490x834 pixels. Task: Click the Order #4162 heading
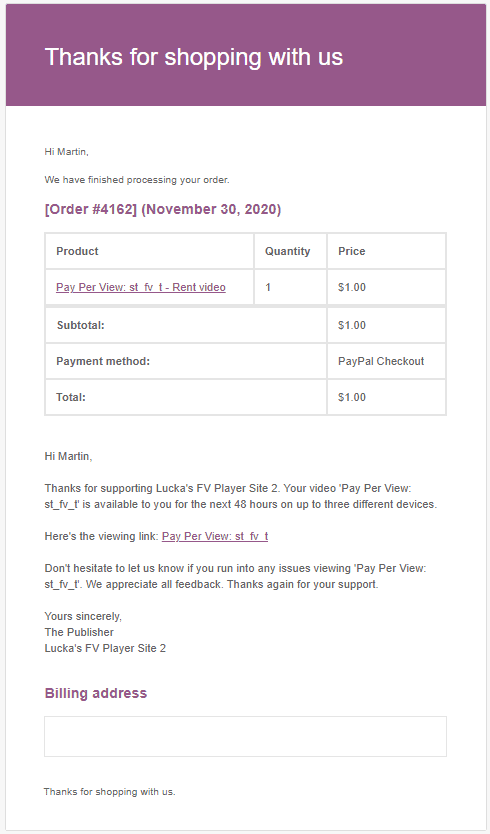pos(163,210)
